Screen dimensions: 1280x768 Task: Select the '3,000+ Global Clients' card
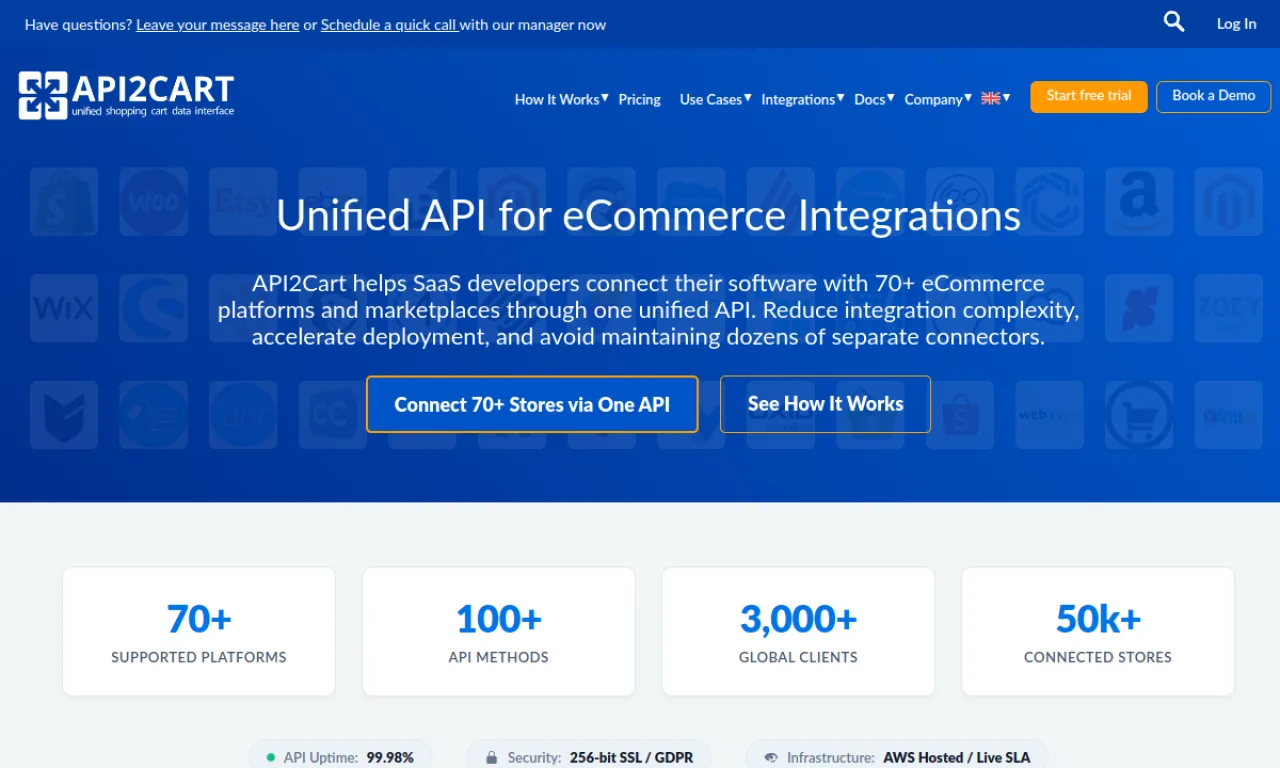[799, 632]
